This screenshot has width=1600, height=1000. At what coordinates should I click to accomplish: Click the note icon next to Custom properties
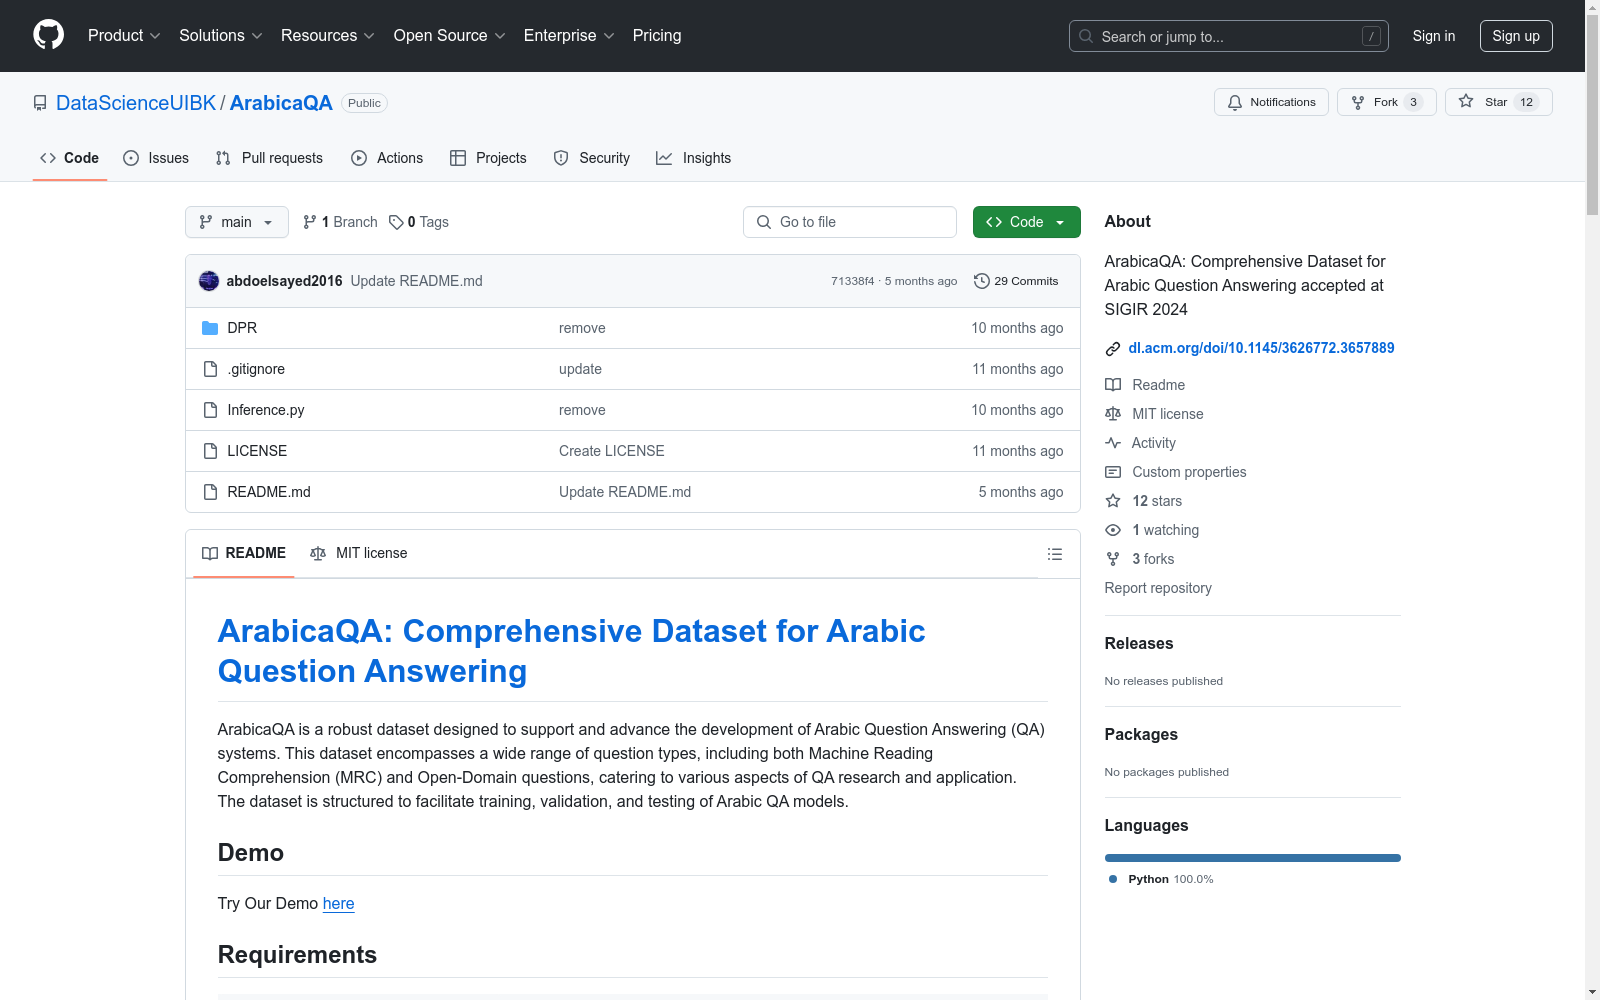pyautogui.click(x=1113, y=472)
